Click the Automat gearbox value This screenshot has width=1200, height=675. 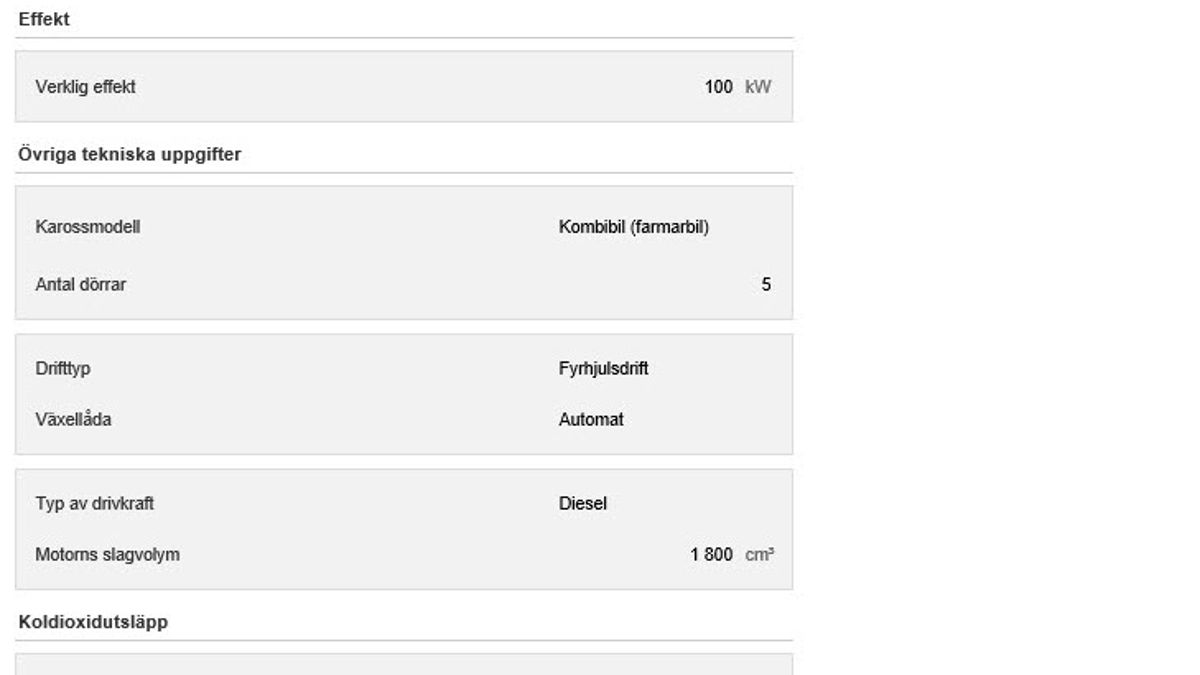click(590, 420)
